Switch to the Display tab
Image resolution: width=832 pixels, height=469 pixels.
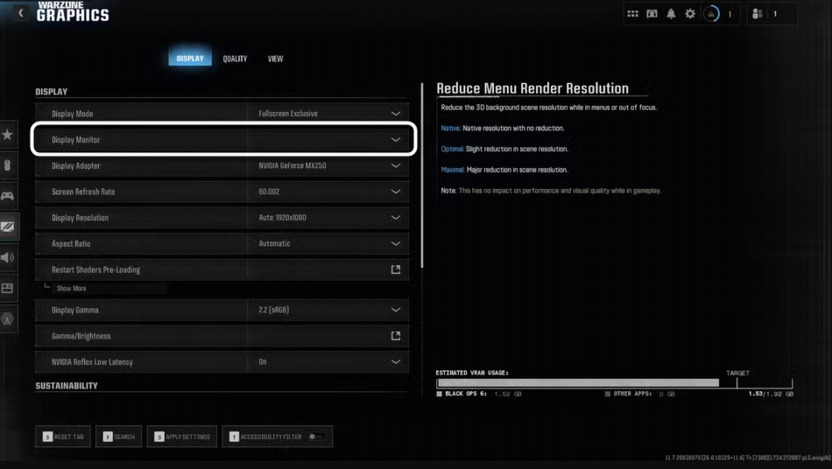click(190, 58)
